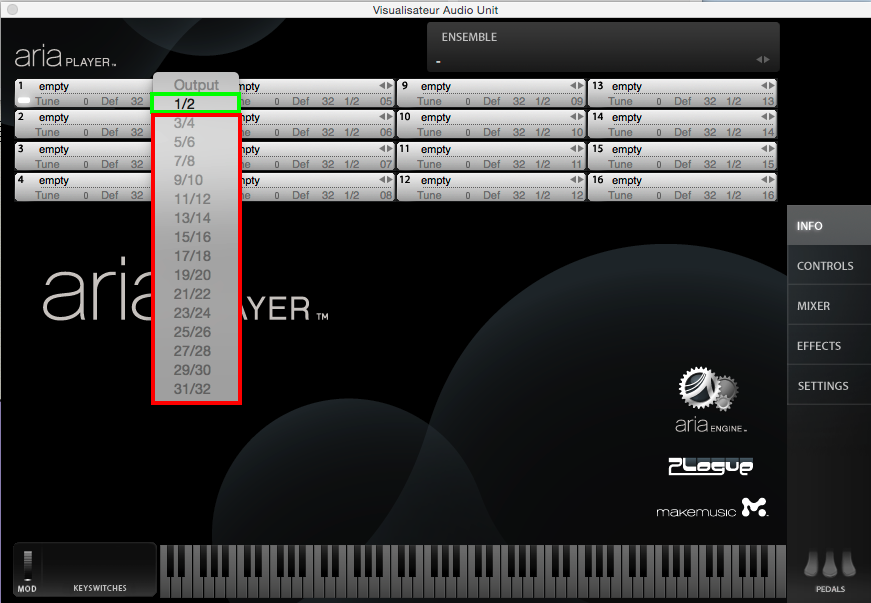
Task: Open the slot 10 empty instrument dropdown
Action: click(x=490, y=118)
